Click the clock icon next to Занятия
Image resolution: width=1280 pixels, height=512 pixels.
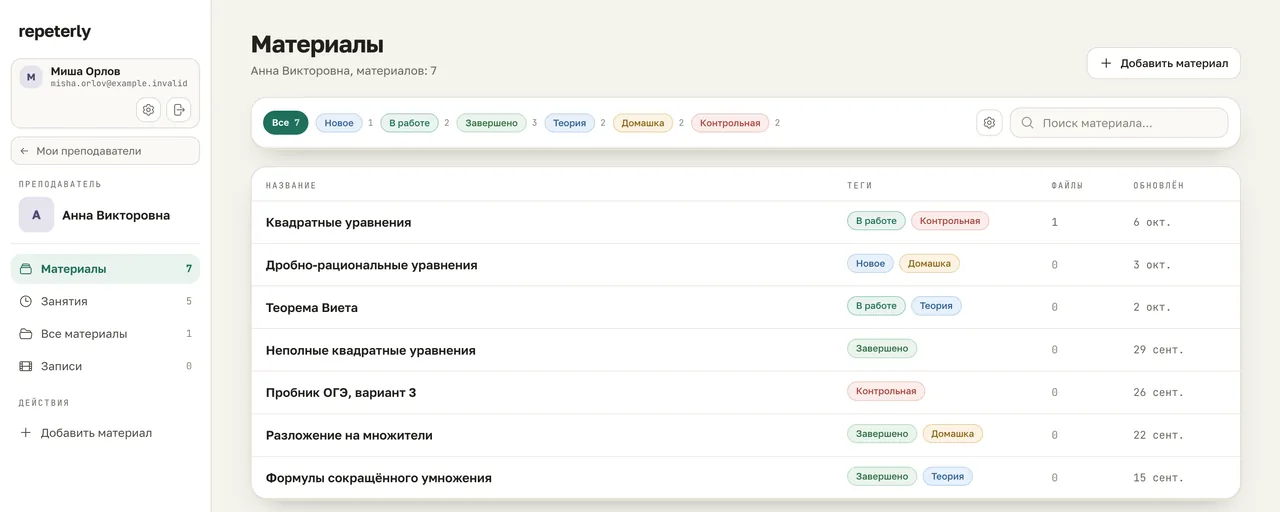26,301
